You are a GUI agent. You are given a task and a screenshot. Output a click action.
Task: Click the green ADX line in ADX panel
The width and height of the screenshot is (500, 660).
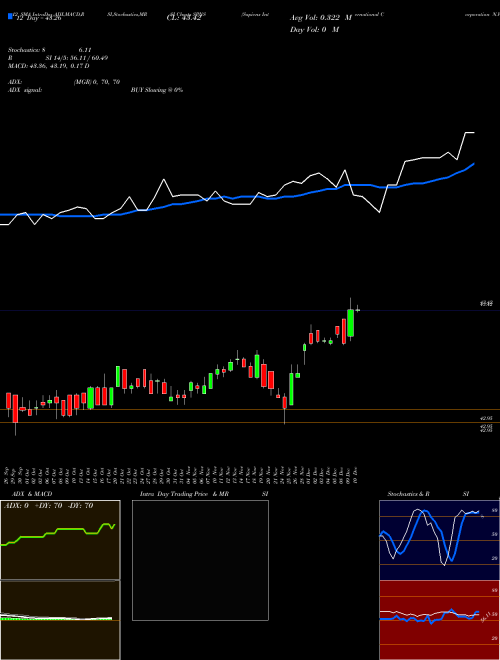click(x=58, y=533)
